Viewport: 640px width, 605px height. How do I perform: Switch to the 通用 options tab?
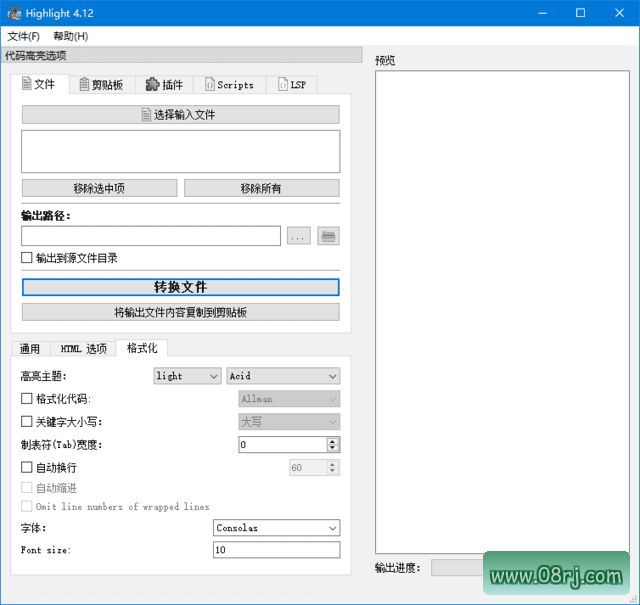30,349
